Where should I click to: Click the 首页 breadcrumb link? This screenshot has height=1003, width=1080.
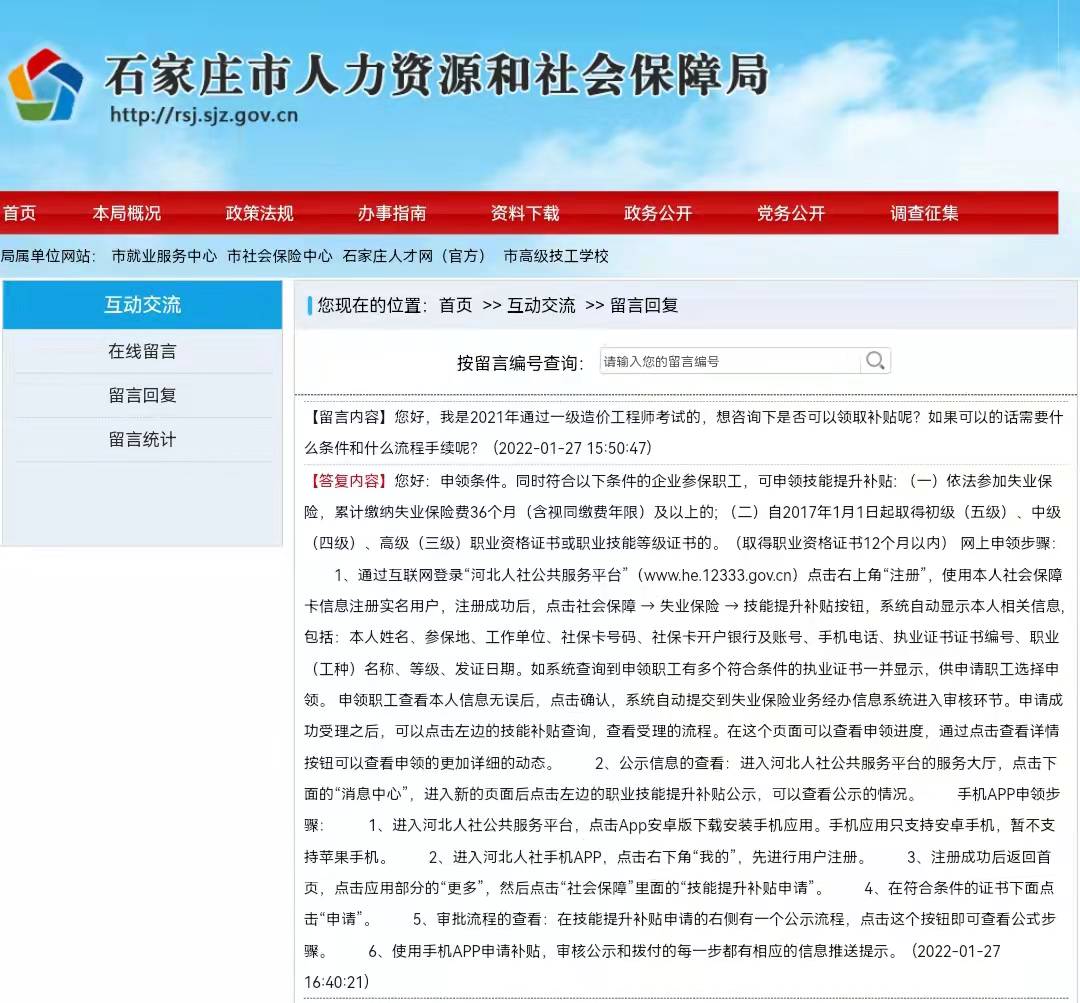[456, 306]
